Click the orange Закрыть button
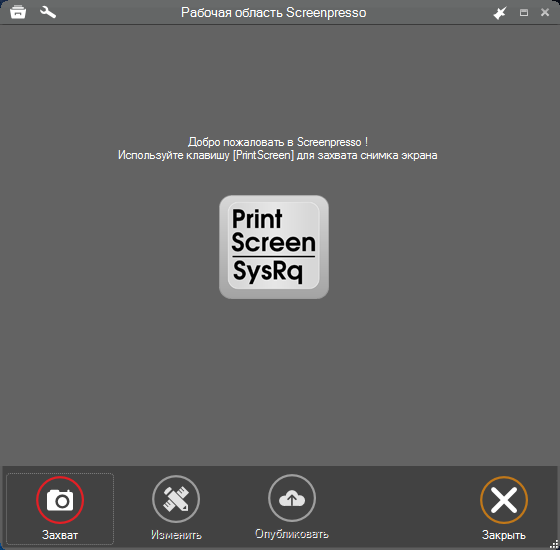This screenshot has width=560, height=550. tap(504, 508)
